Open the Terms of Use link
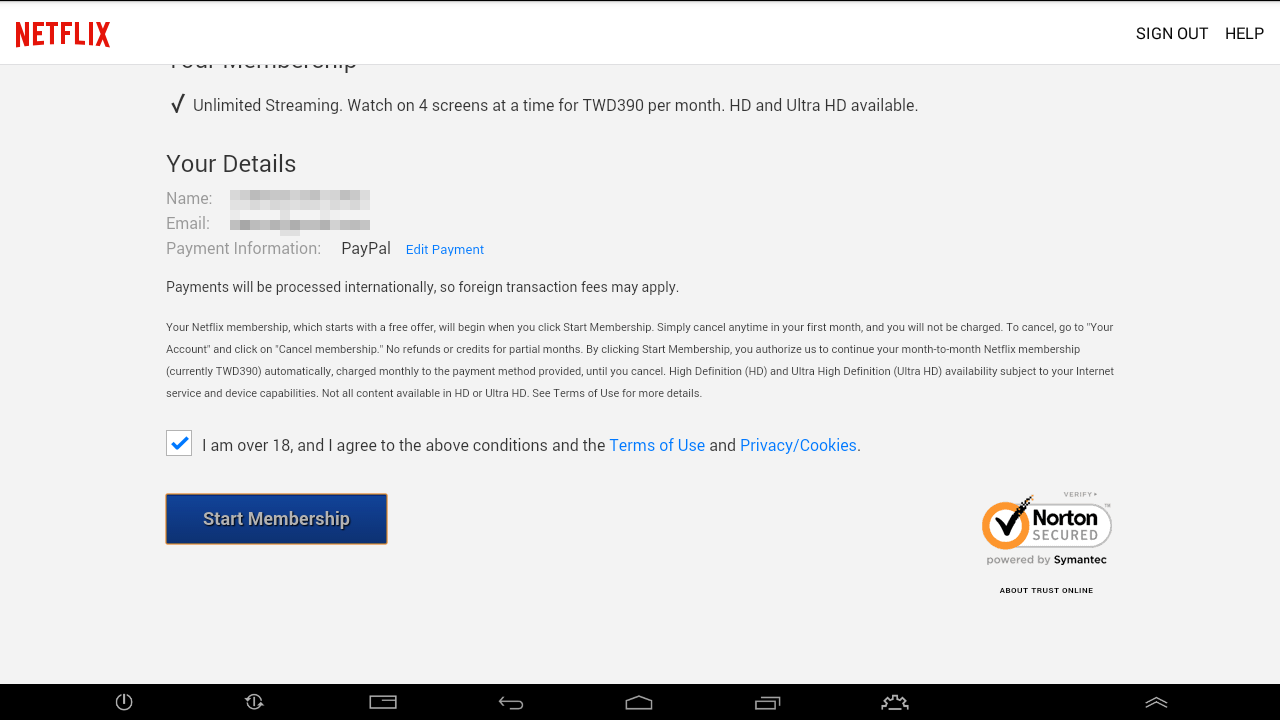 click(x=657, y=445)
